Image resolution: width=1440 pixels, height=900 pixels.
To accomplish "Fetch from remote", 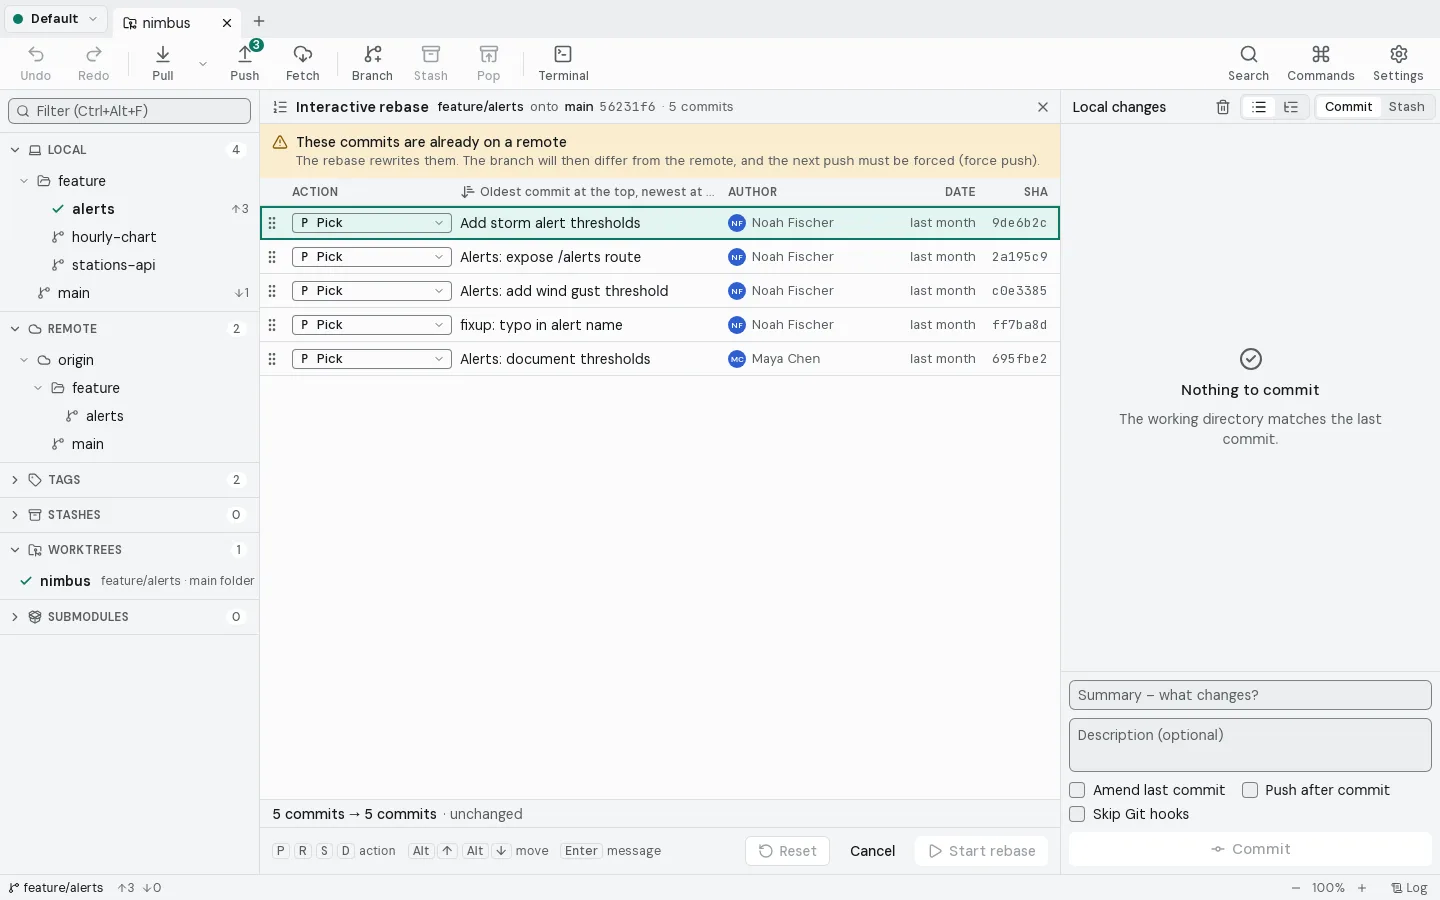I will pos(303,63).
